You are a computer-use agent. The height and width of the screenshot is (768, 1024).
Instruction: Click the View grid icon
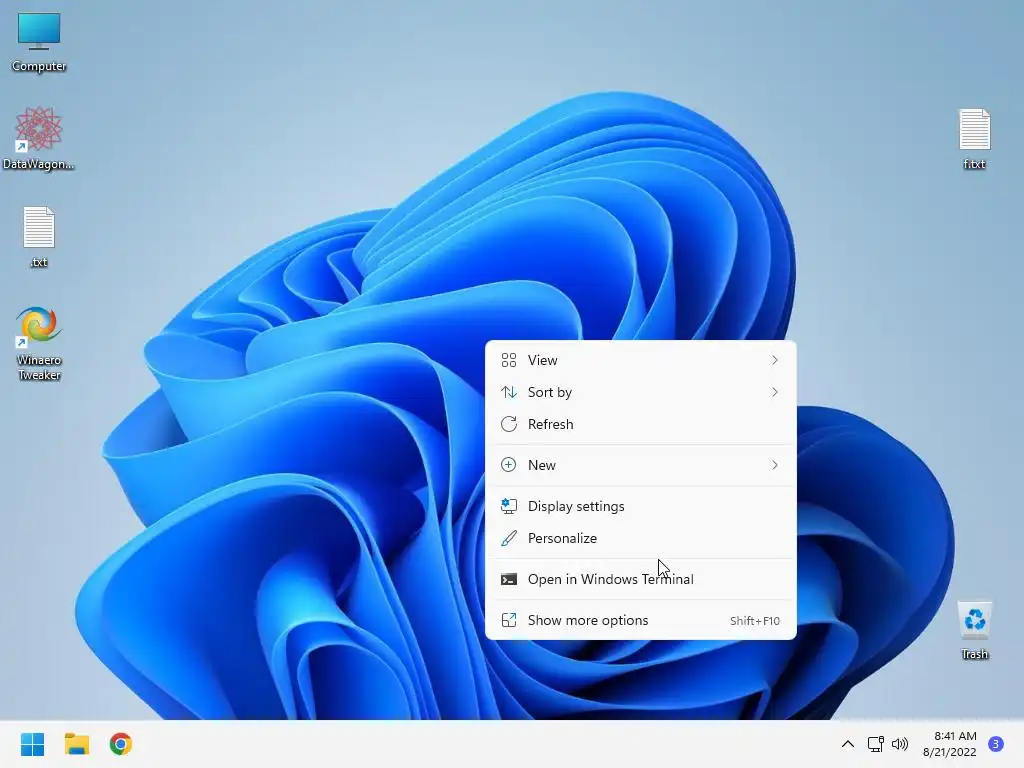[x=509, y=360]
